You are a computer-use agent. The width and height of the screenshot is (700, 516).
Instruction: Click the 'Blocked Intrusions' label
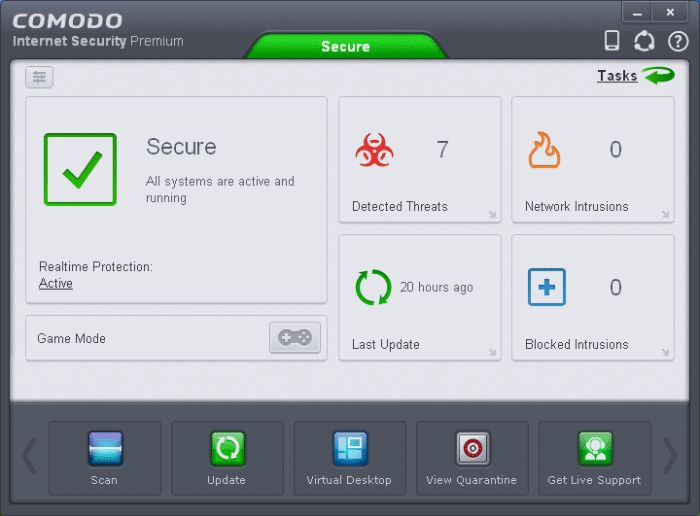576,344
